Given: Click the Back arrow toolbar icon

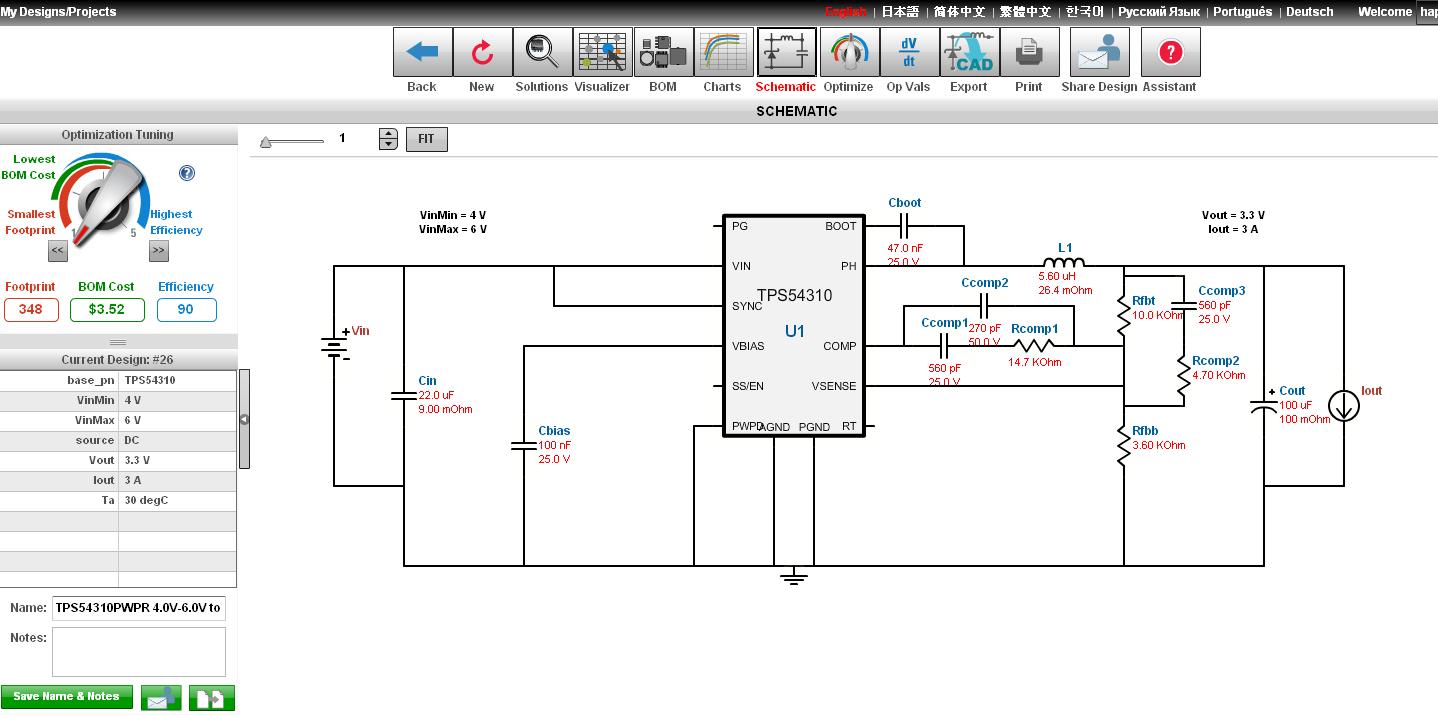Looking at the screenshot, I should pyautogui.click(x=422, y=52).
